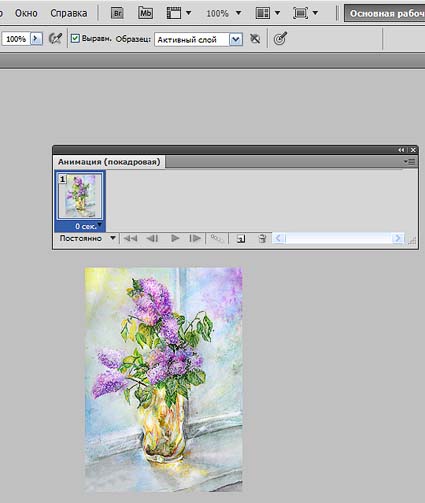This screenshot has height=503, width=425.
Task: Click the Tween animation frames icon
Action: coord(217,238)
